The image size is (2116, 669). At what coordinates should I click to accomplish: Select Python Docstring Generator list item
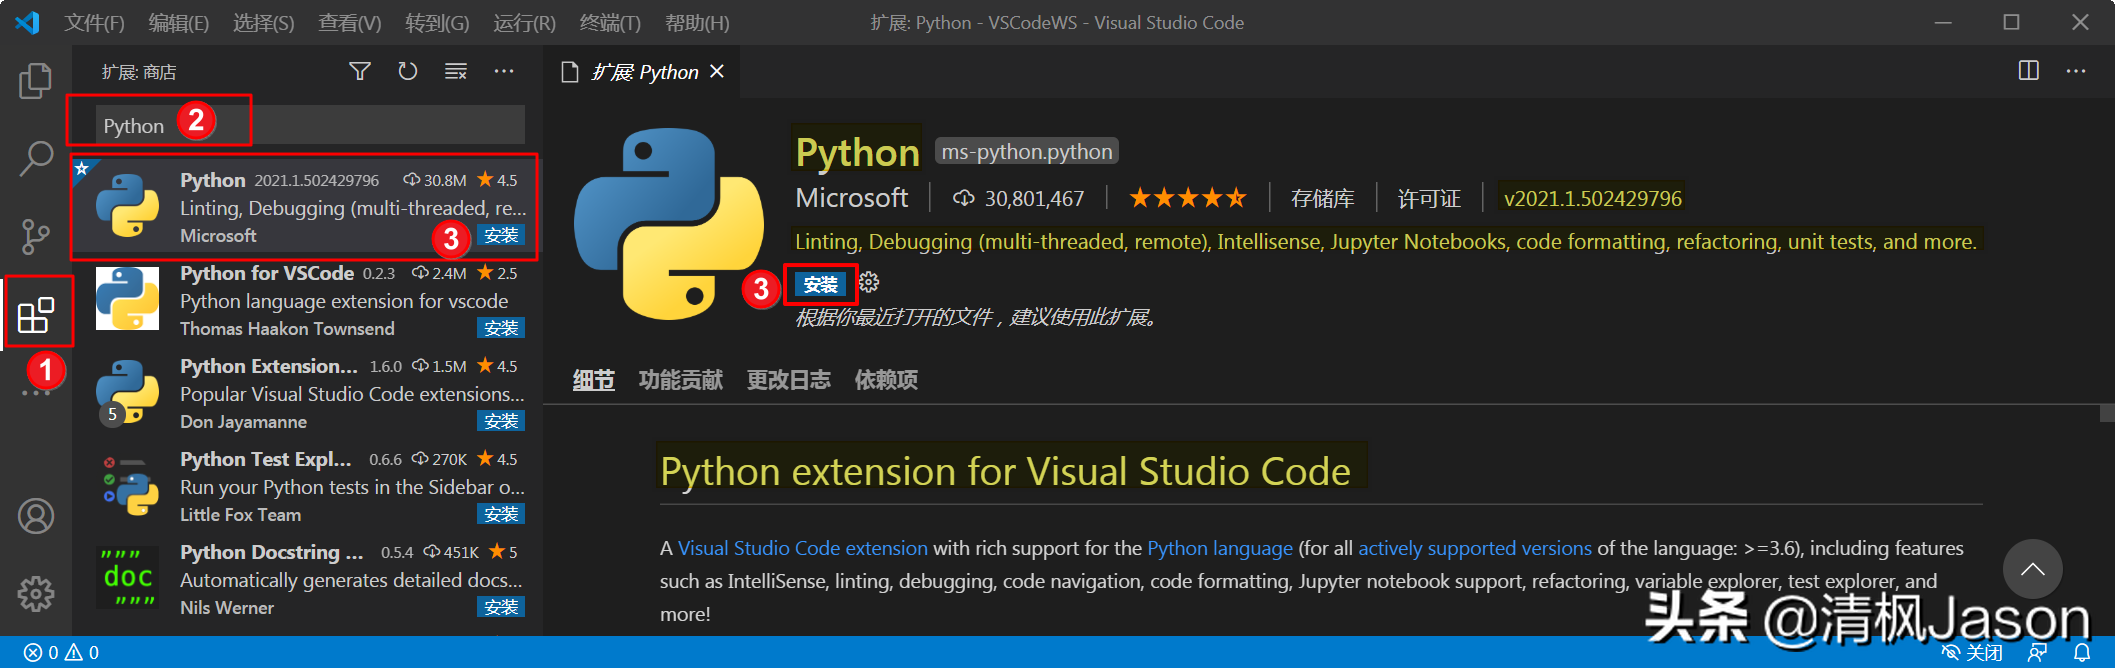309,579
